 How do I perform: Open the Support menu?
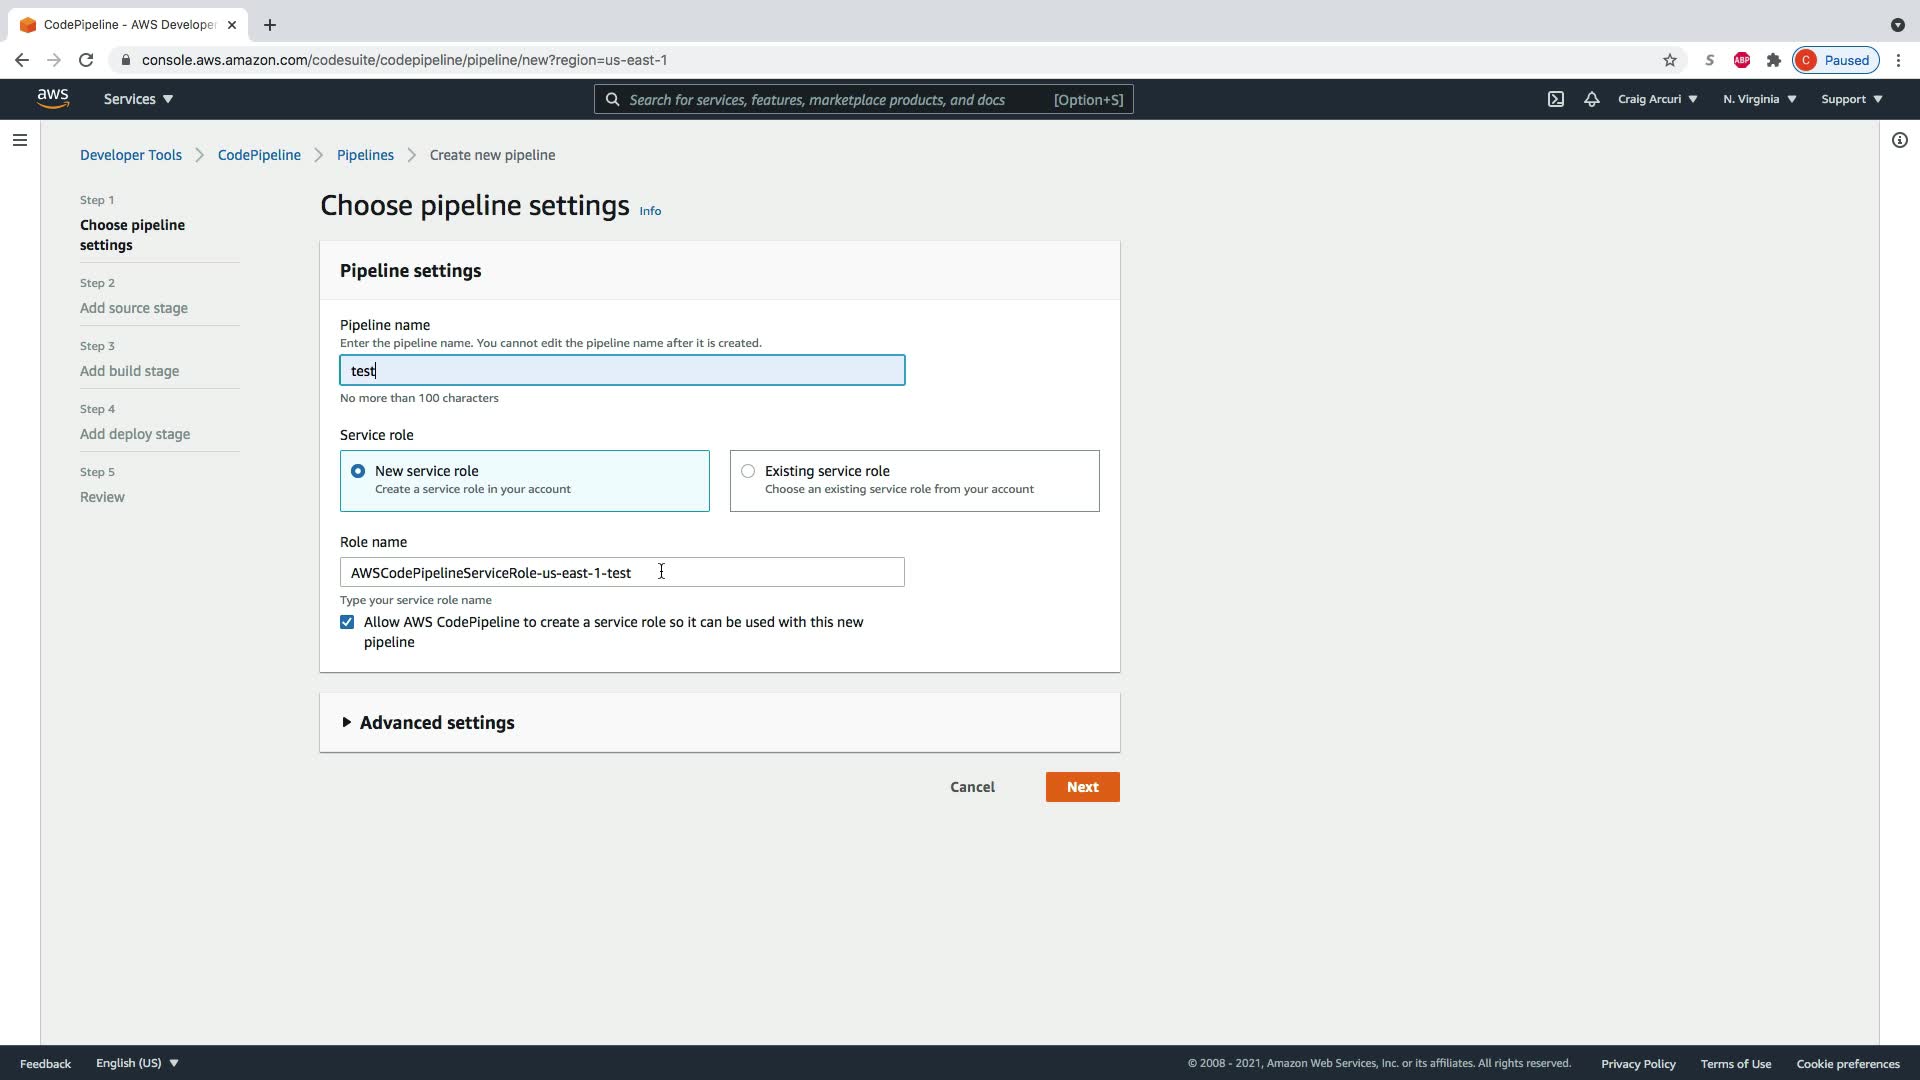[x=1851, y=99]
